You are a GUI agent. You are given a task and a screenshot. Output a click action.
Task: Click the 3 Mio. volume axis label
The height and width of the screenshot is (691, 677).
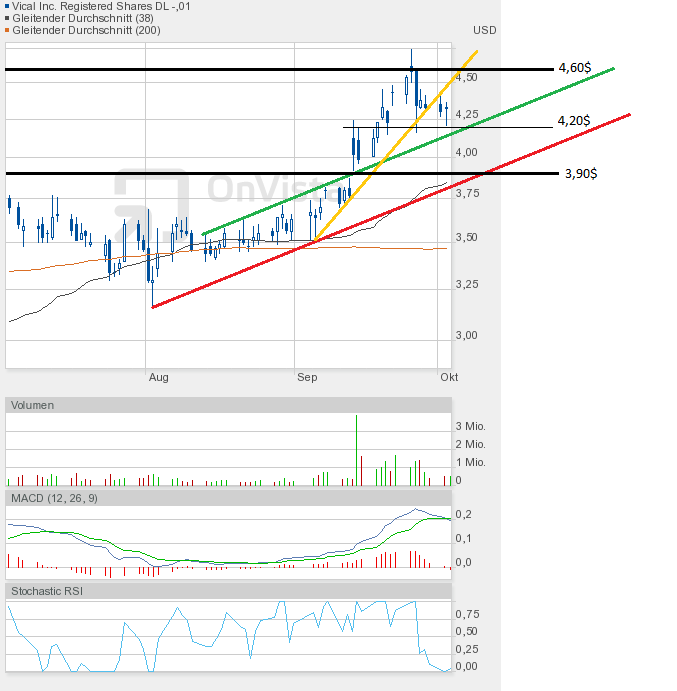470,426
